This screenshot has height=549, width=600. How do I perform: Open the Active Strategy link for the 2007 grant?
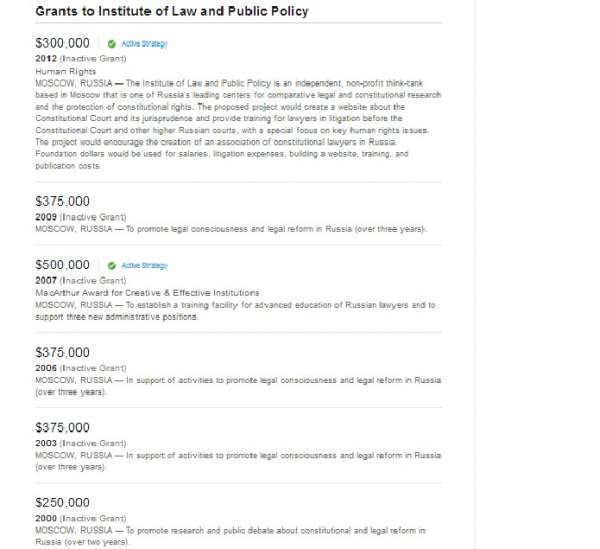(x=144, y=266)
